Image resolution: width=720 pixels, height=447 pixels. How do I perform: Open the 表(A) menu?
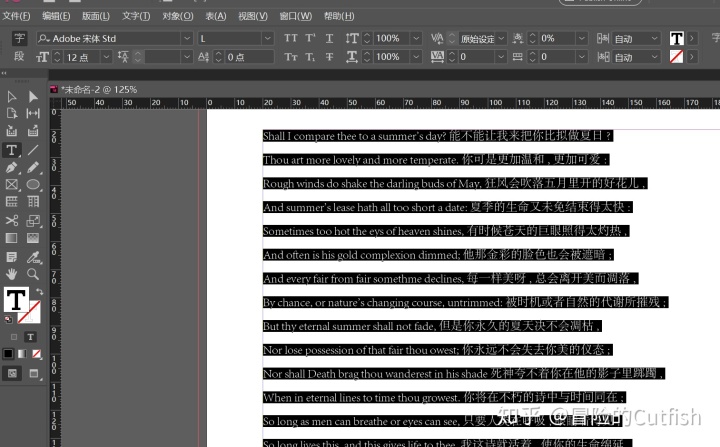216,16
